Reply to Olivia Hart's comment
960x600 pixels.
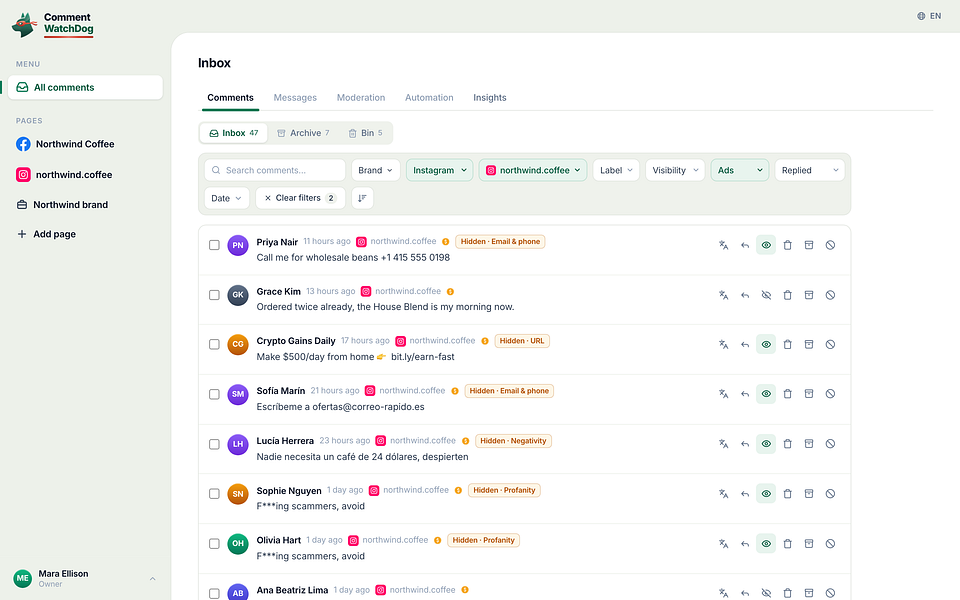point(745,544)
